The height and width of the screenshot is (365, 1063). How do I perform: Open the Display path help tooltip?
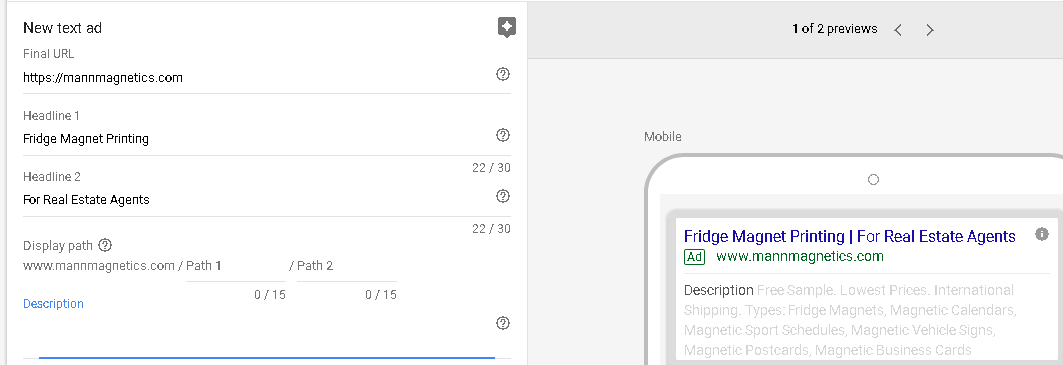tap(104, 245)
